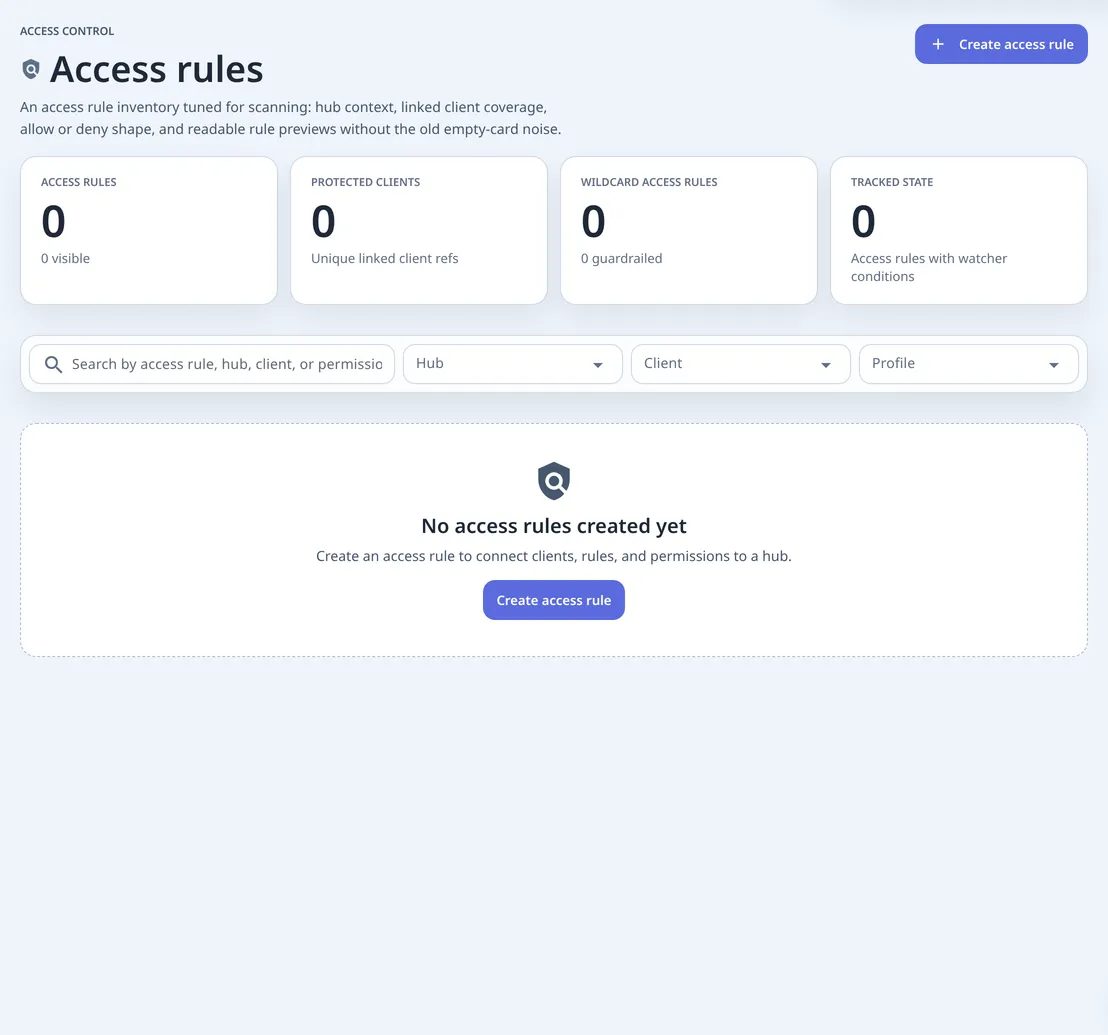The width and height of the screenshot is (1108, 1035).
Task: Select the Protected Clients stat card
Action: click(x=419, y=230)
